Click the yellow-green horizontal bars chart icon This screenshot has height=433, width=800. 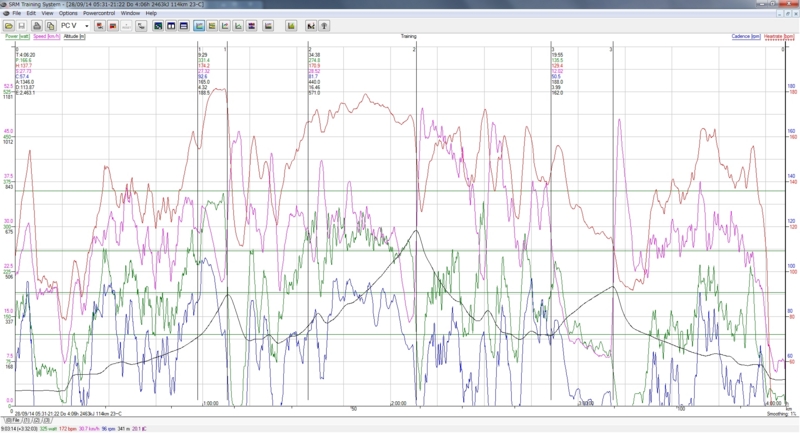pos(212,26)
